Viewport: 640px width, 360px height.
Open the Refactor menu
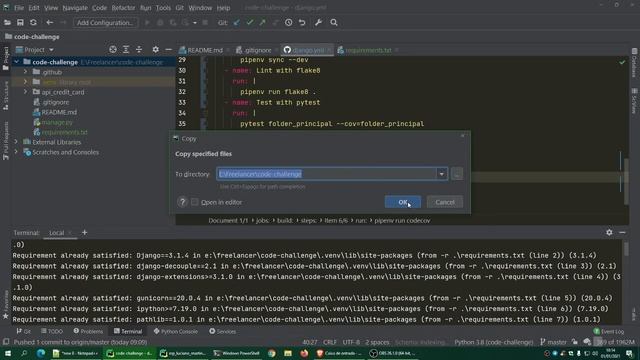point(123,8)
